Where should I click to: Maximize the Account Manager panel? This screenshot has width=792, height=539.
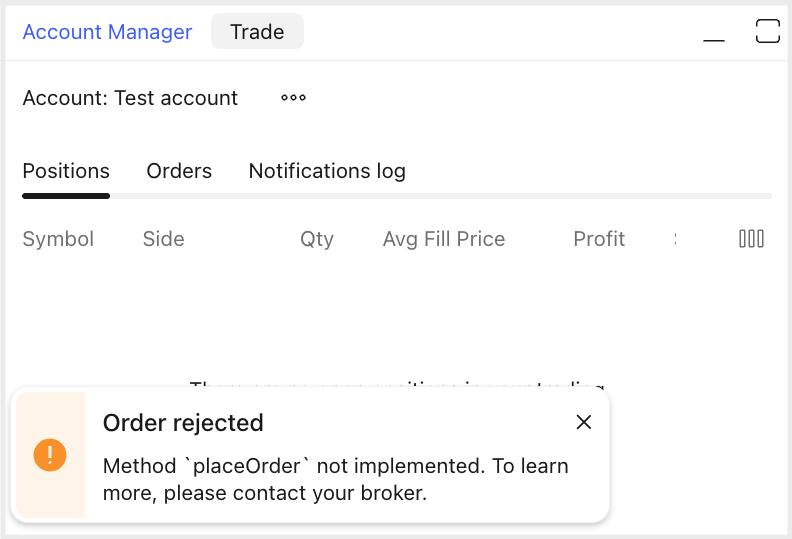pyautogui.click(x=767, y=31)
